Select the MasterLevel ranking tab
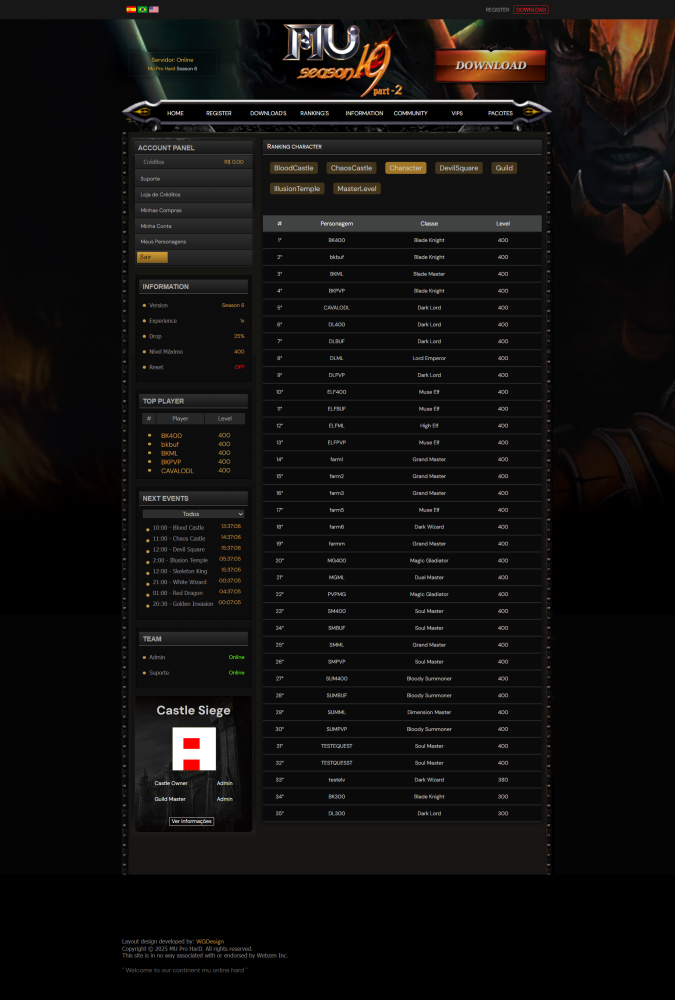This screenshot has height=1000, width=675. tap(357, 188)
